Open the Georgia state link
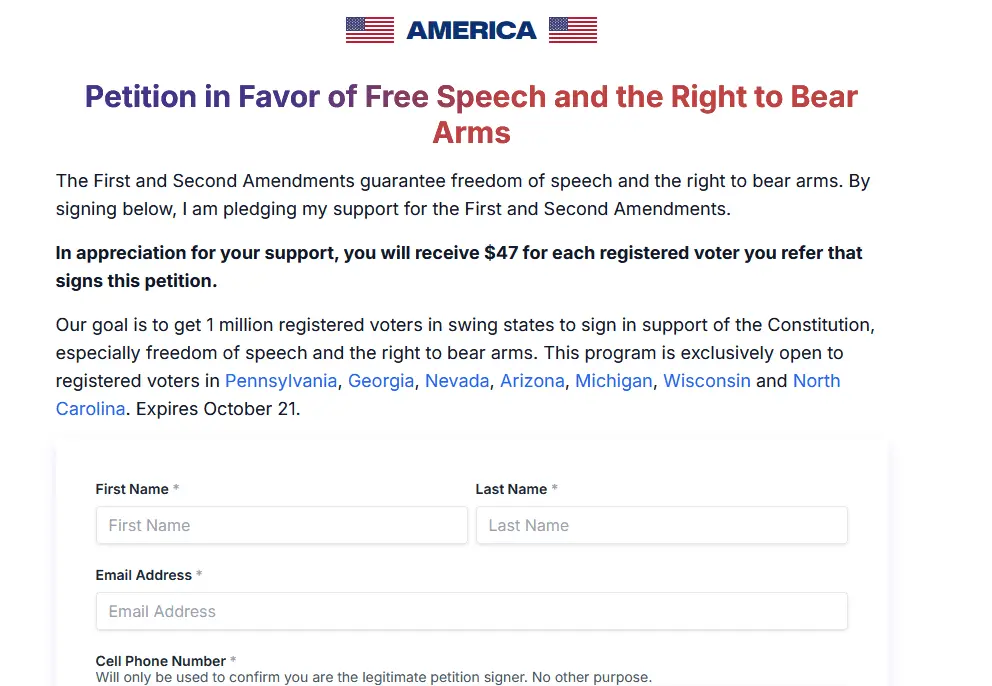 coord(381,381)
